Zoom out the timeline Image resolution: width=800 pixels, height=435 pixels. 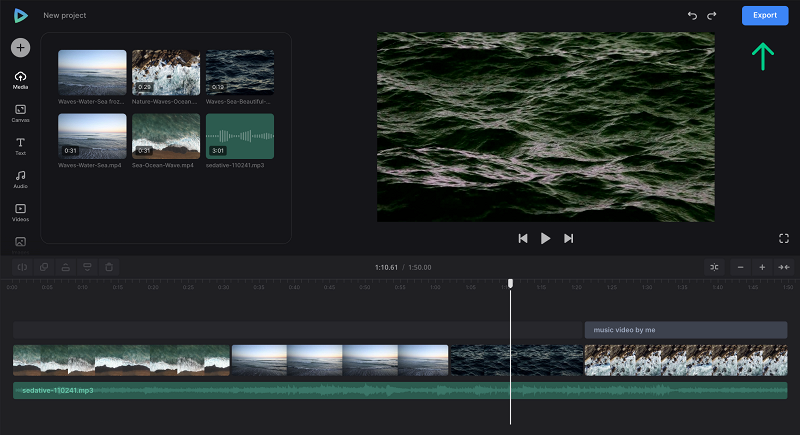[x=740, y=267]
